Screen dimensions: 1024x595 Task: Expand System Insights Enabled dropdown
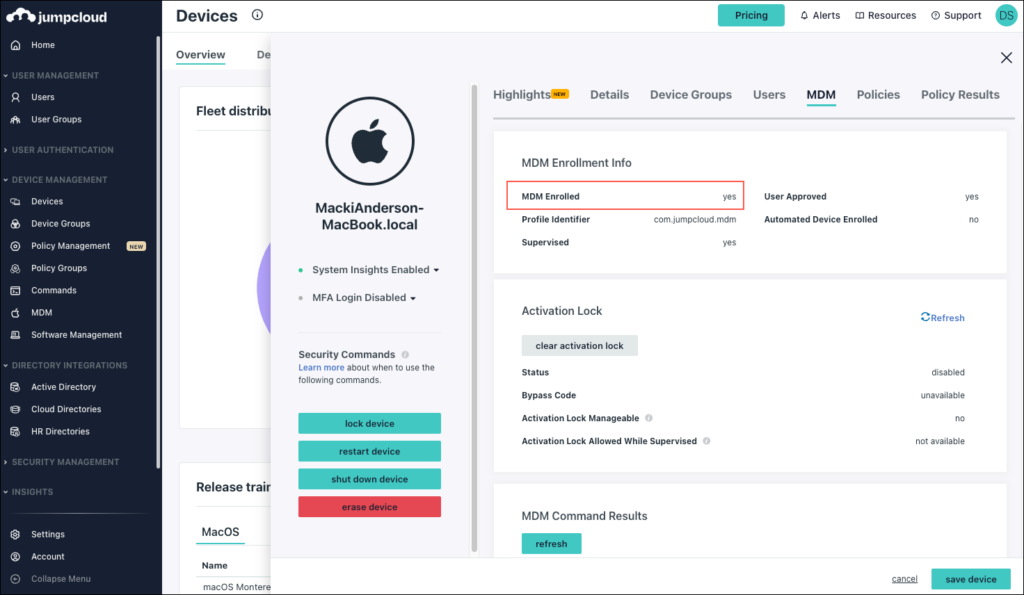436,270
